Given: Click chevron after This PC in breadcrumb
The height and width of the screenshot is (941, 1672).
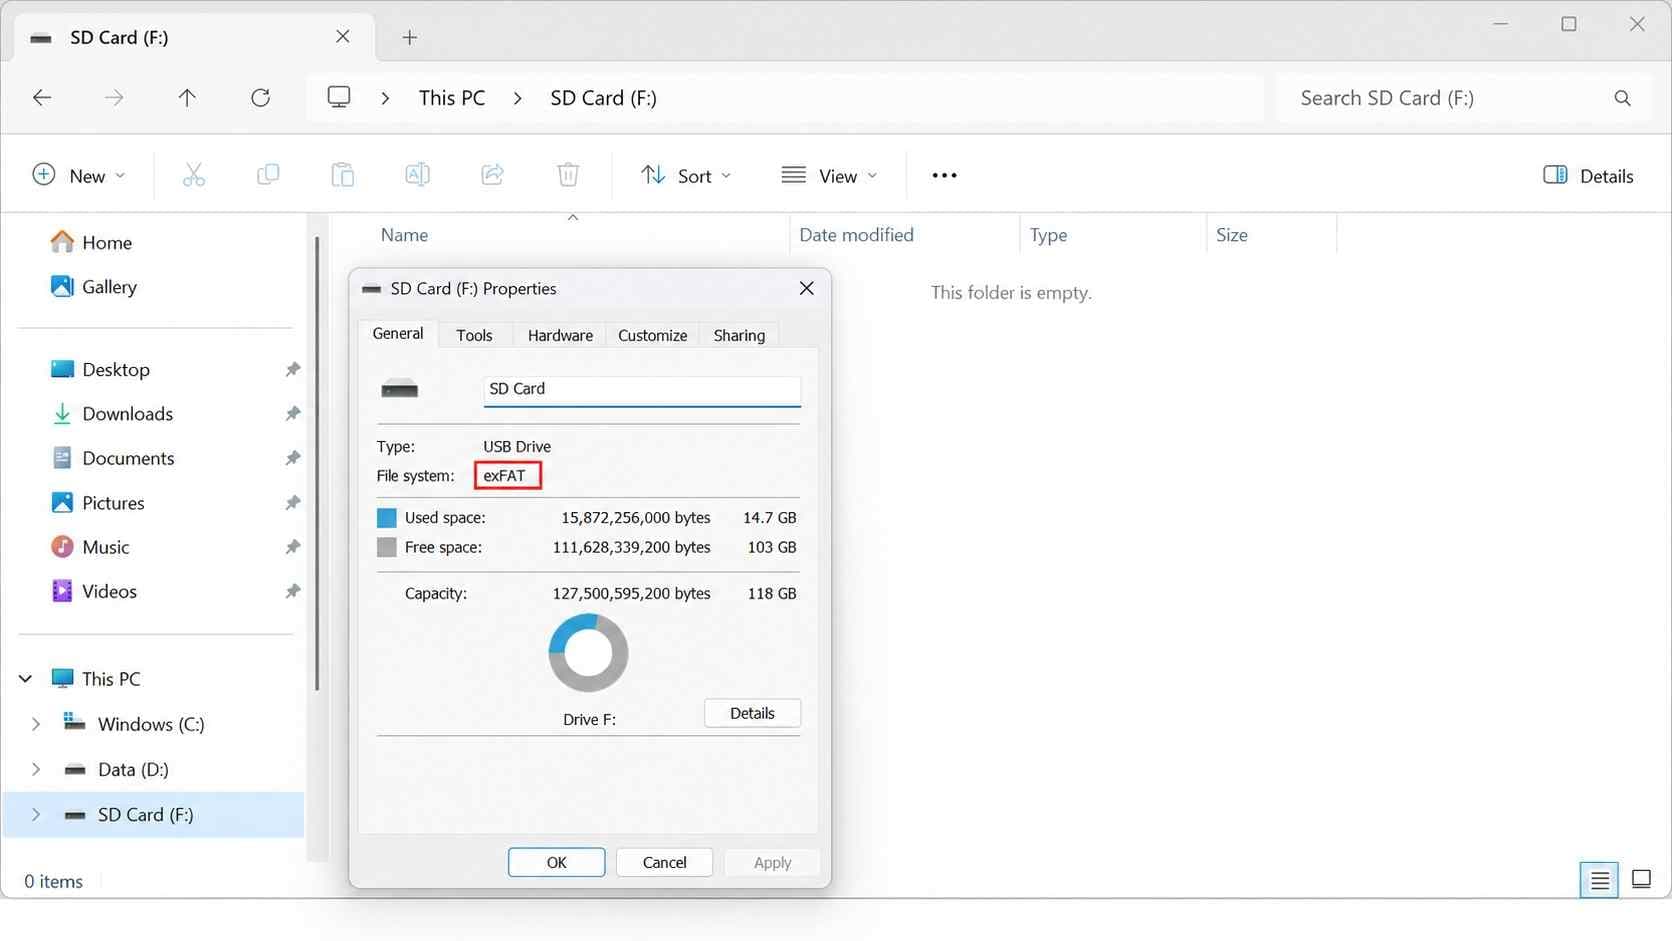Looking at the screenshot, I should tap(518, 98).
